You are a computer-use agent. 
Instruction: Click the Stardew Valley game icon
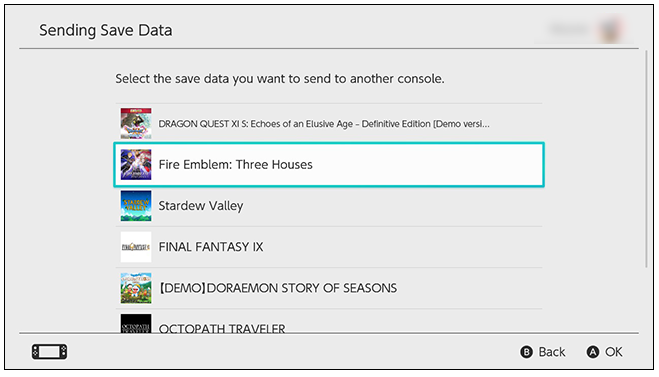click(x=136, y=206)
